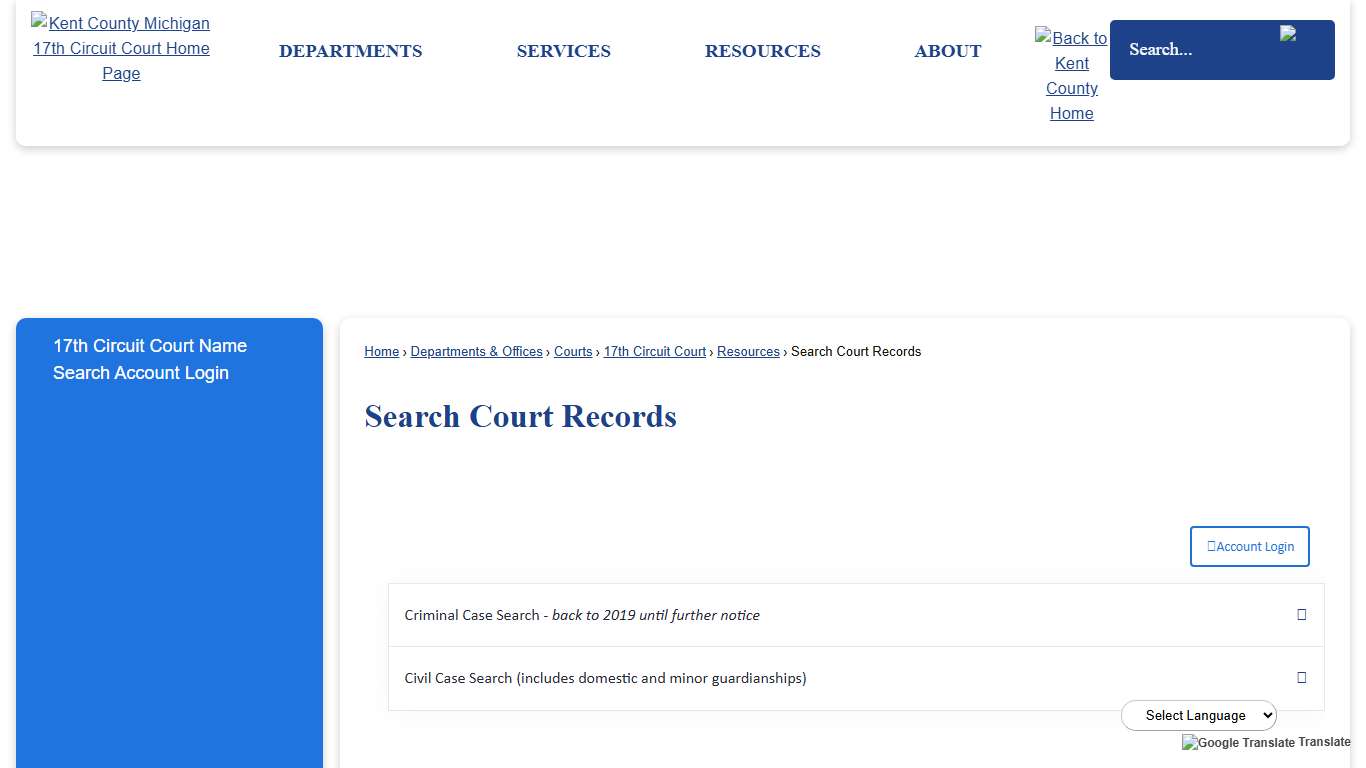The image size is (1366, 768).
Task: Click the expander icon on Criminal Case Search row
Action: click(1301, 615)
